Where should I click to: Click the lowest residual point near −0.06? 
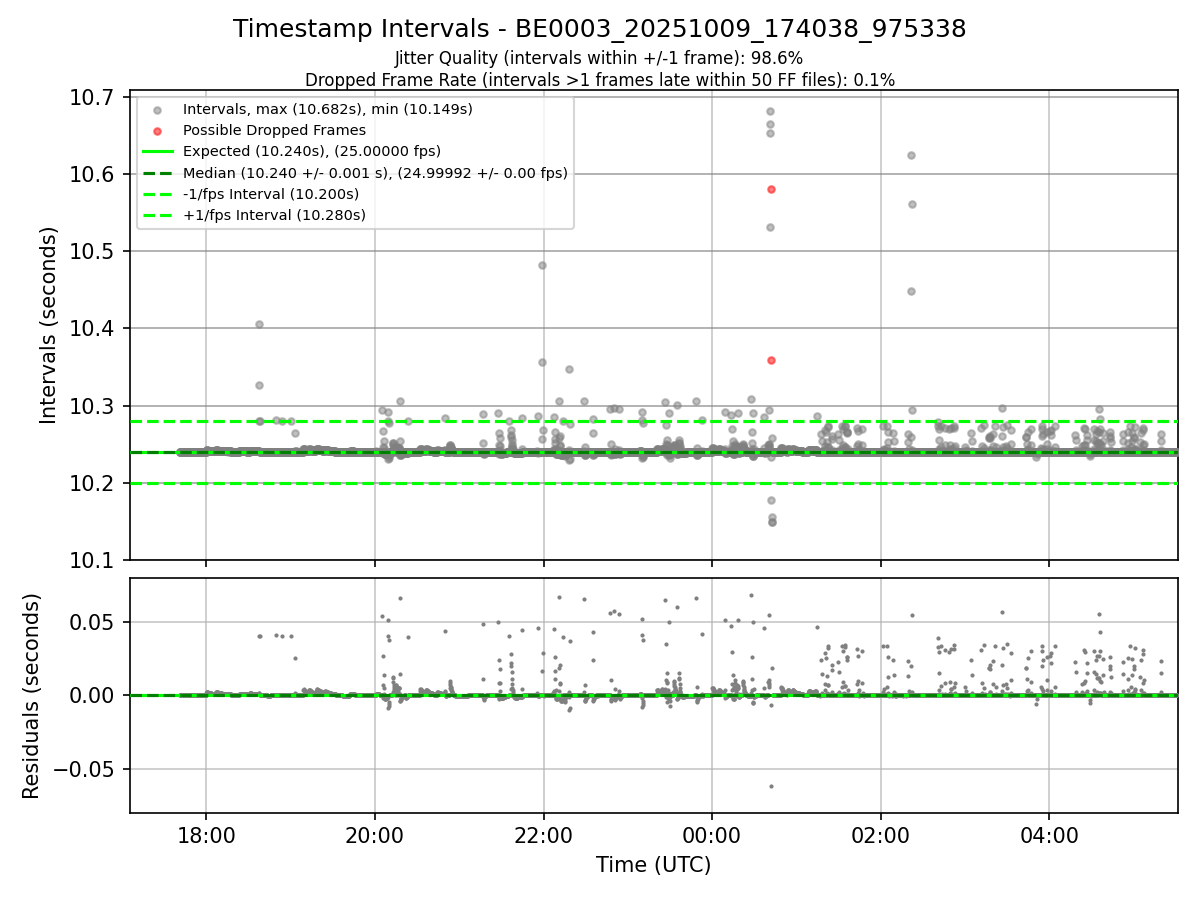point(771,786)
